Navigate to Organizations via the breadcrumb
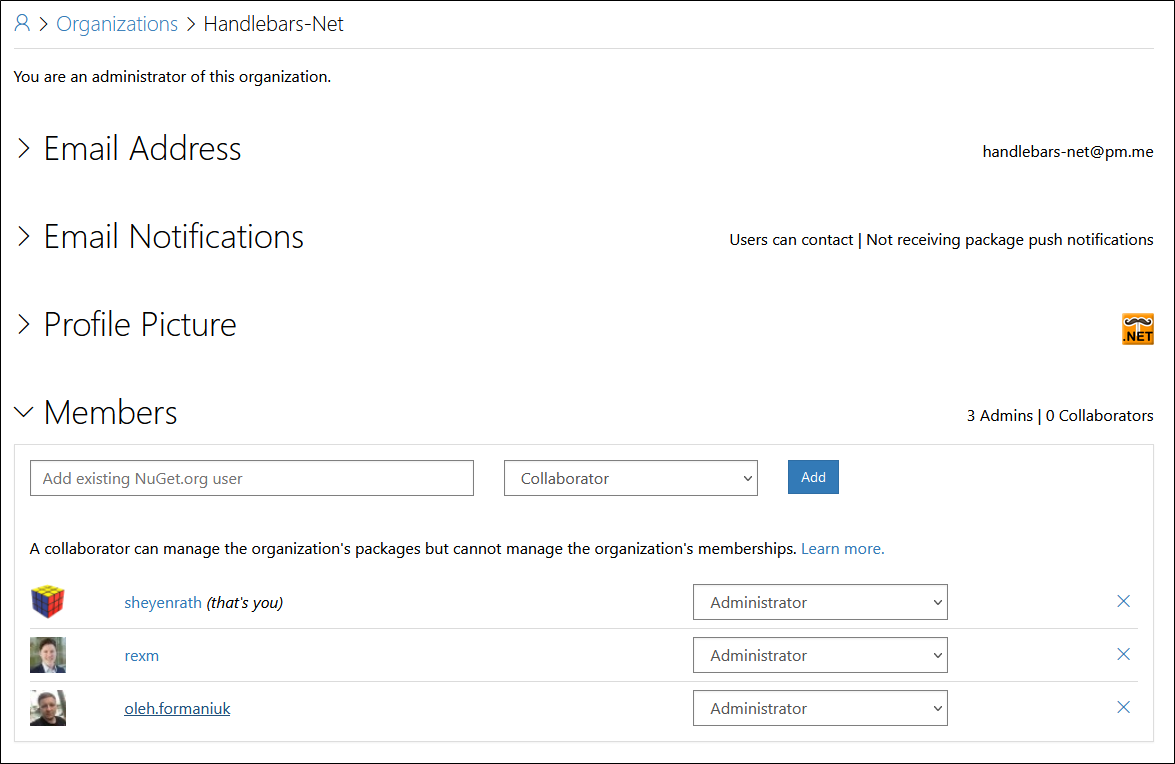This screenshot has height=764, width=1175. click(117, 23)
